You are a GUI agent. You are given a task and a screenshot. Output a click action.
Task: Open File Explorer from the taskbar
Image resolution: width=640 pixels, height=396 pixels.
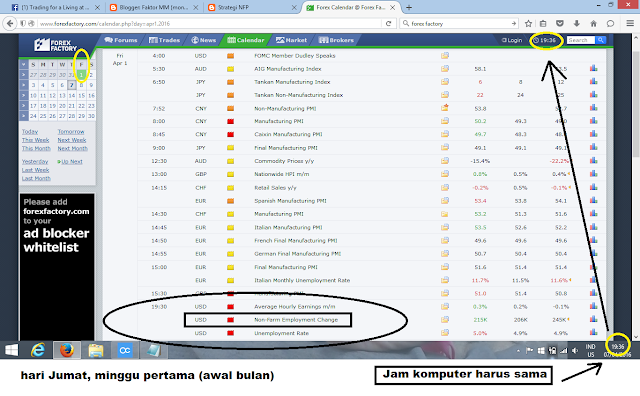(96, 350)
